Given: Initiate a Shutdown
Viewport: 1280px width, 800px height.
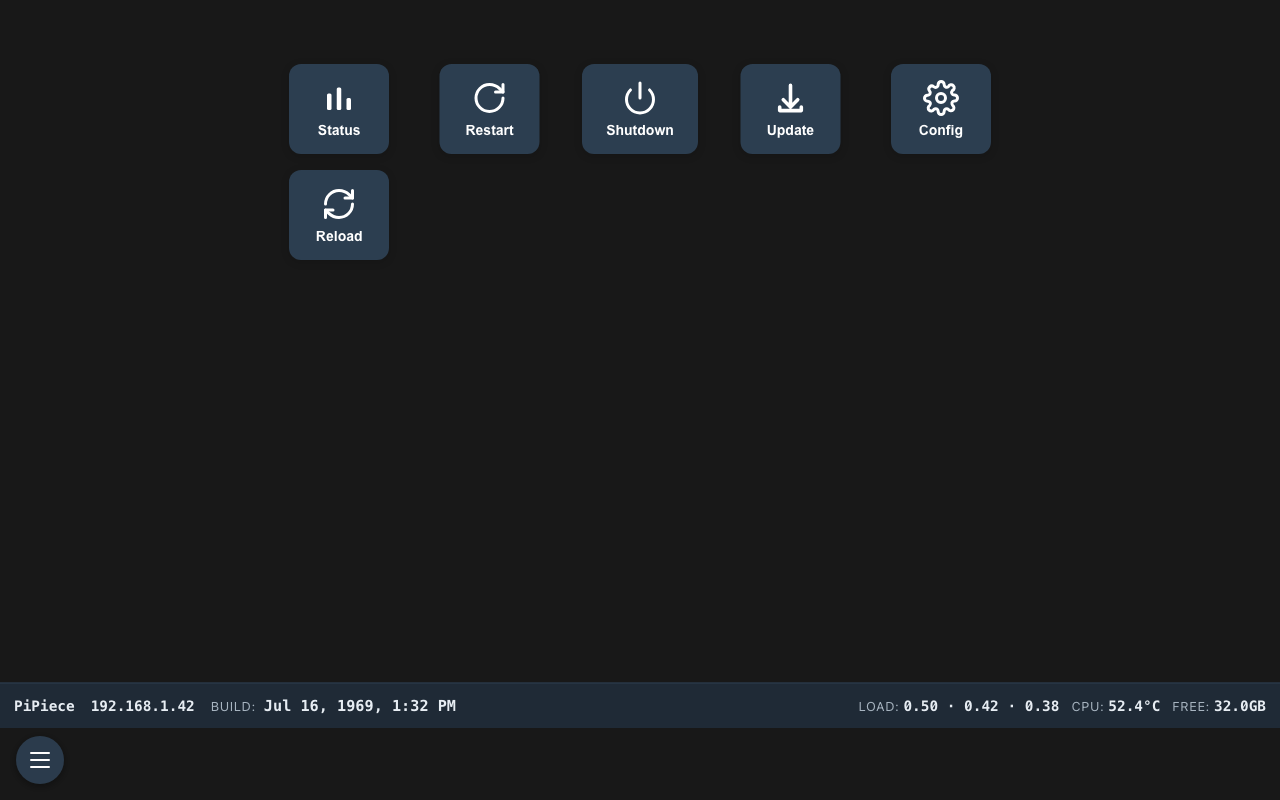Looking at the screenshot, I should [640, 109].
